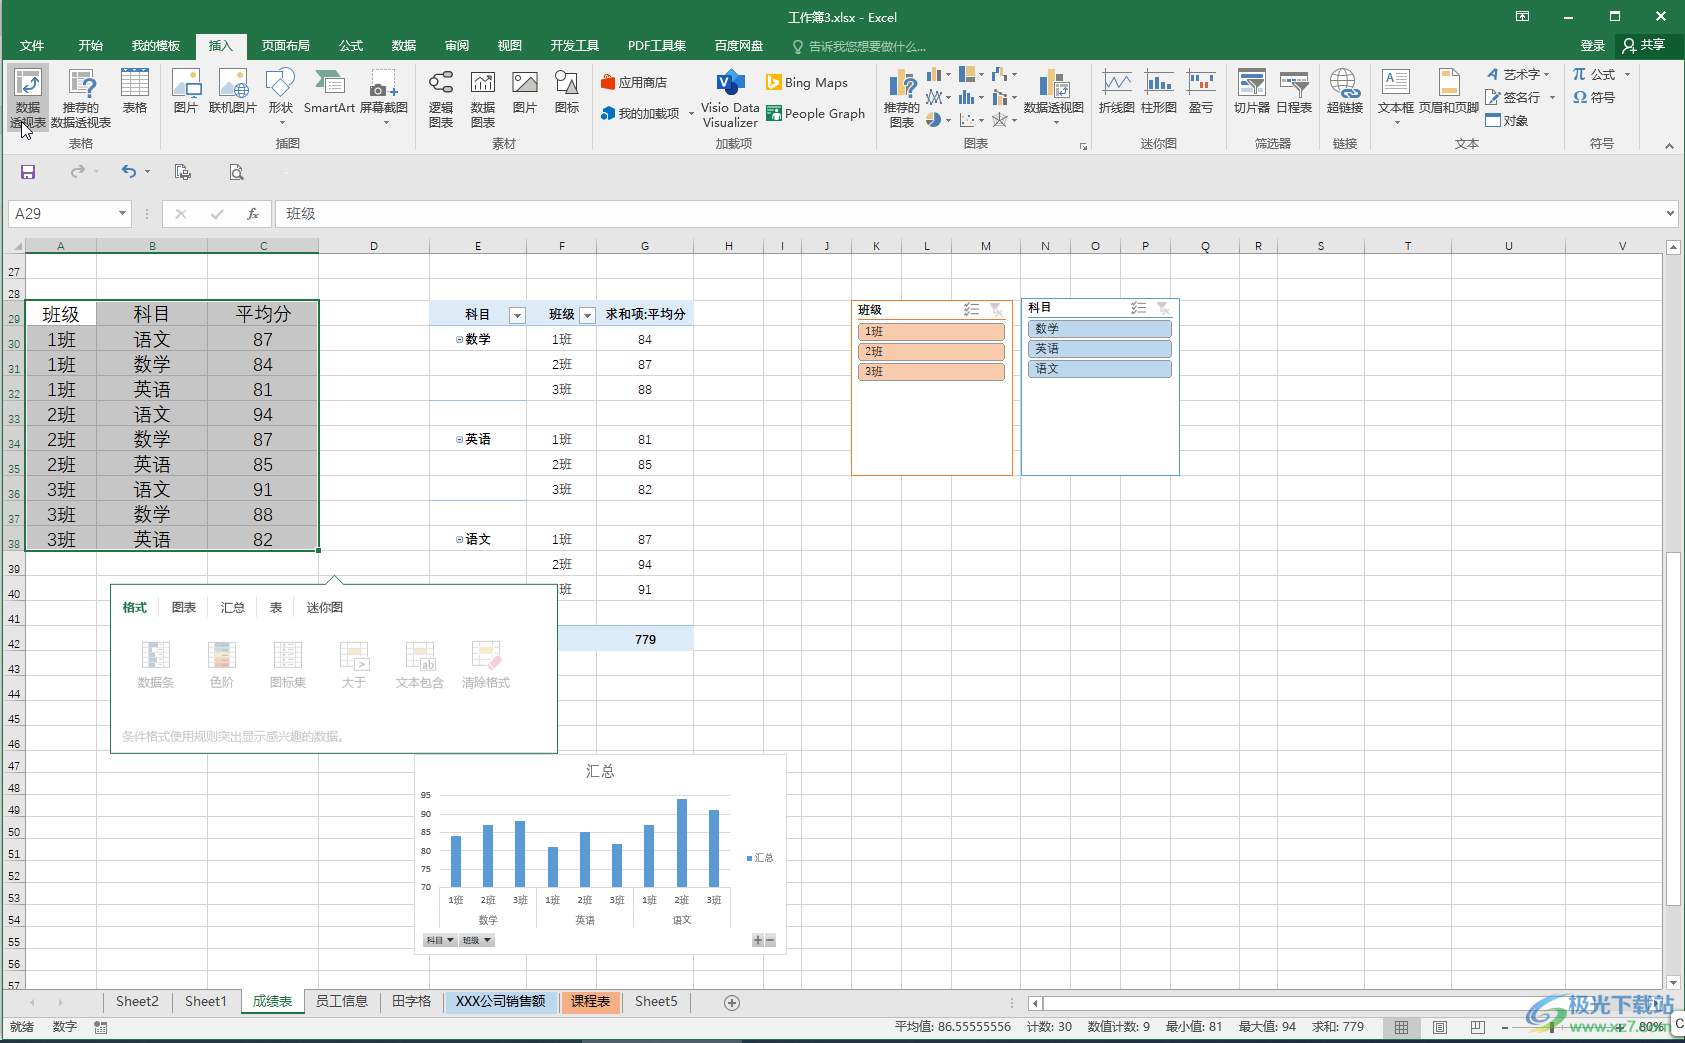Click the Name Box input field

[61, 214]
